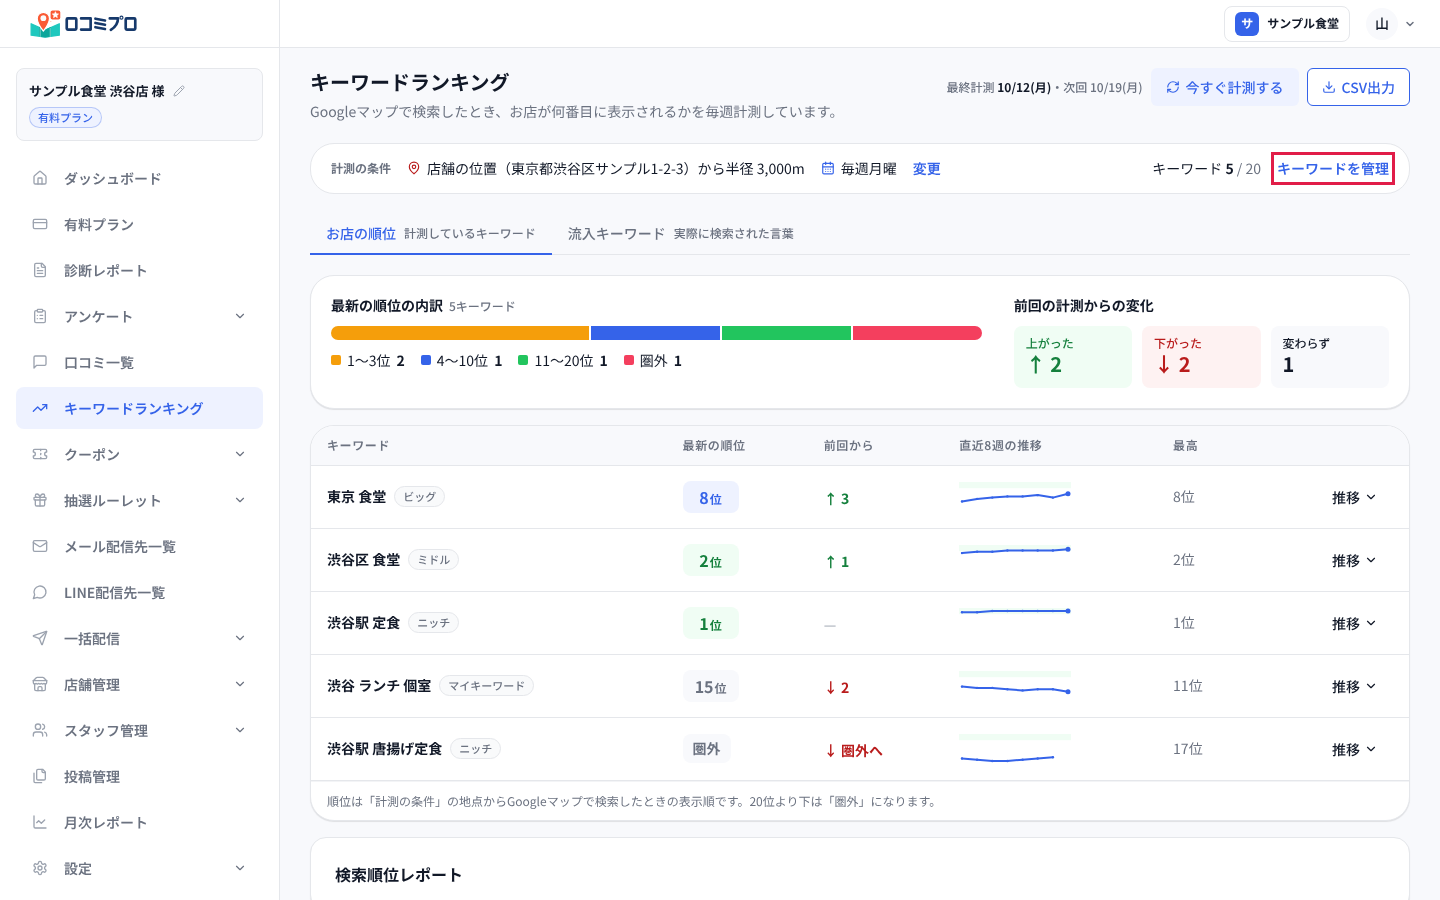Viewport: 1440px width, 900px height.
Task: Click the 投稿管理 copy icon
Action: [x=40, y=776]
